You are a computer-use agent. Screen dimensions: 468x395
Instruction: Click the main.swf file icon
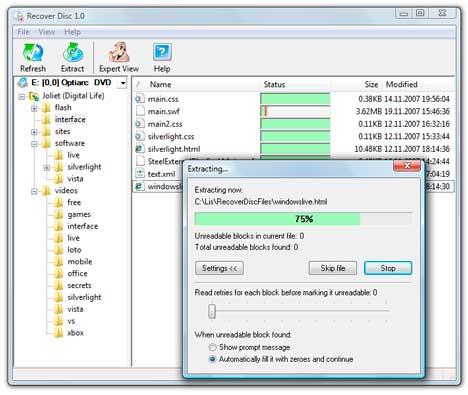(x=139, y=111)
